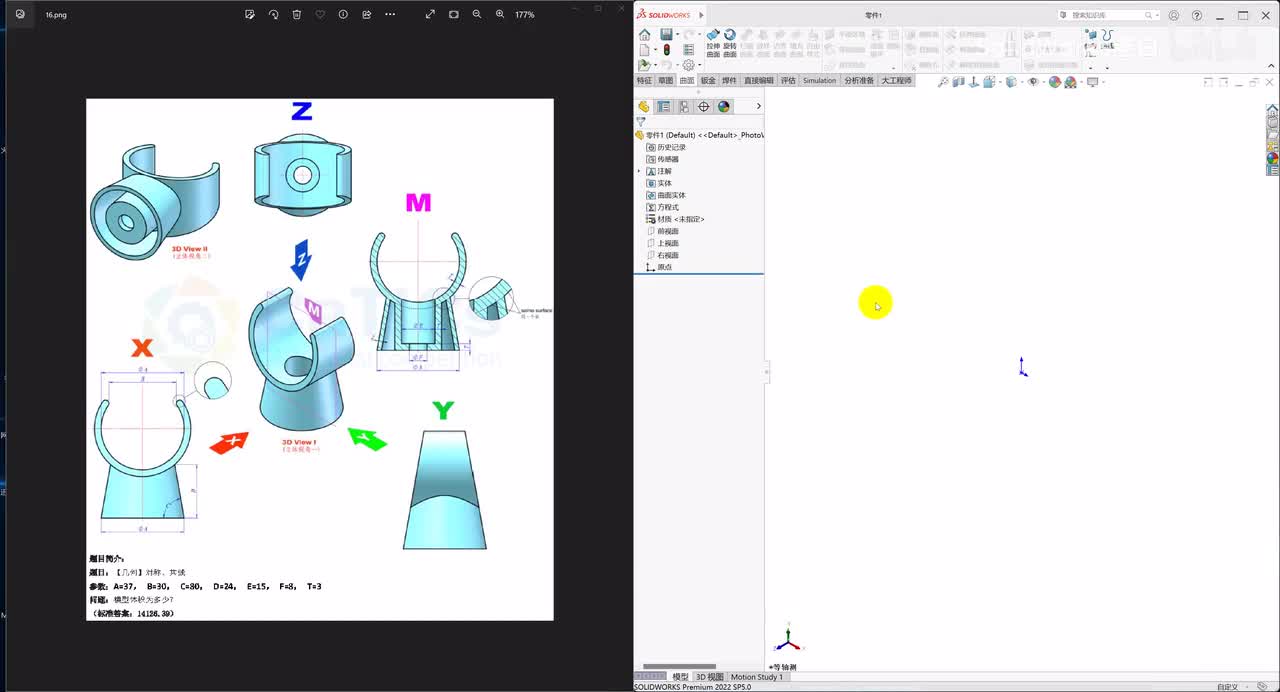Switch to the 特征 (Features) tab

[644, 81]
